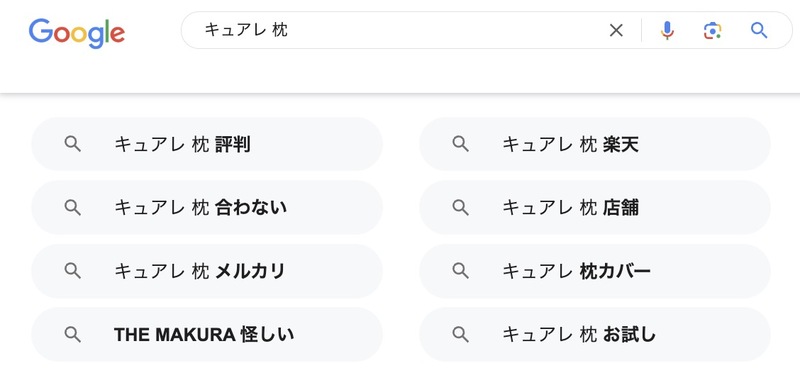Click magnifier icon beside お試し suggestion

(460, 334)
